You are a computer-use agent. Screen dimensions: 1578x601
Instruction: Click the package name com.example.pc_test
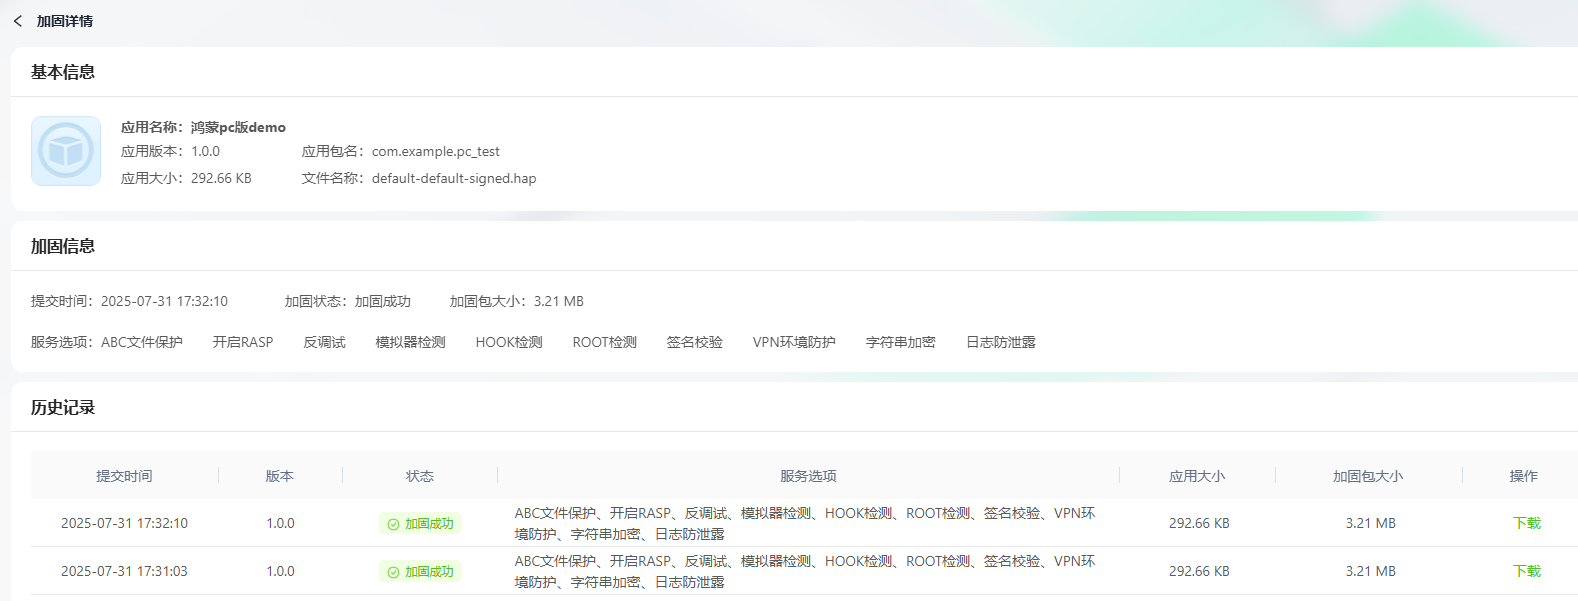point(435,152)
